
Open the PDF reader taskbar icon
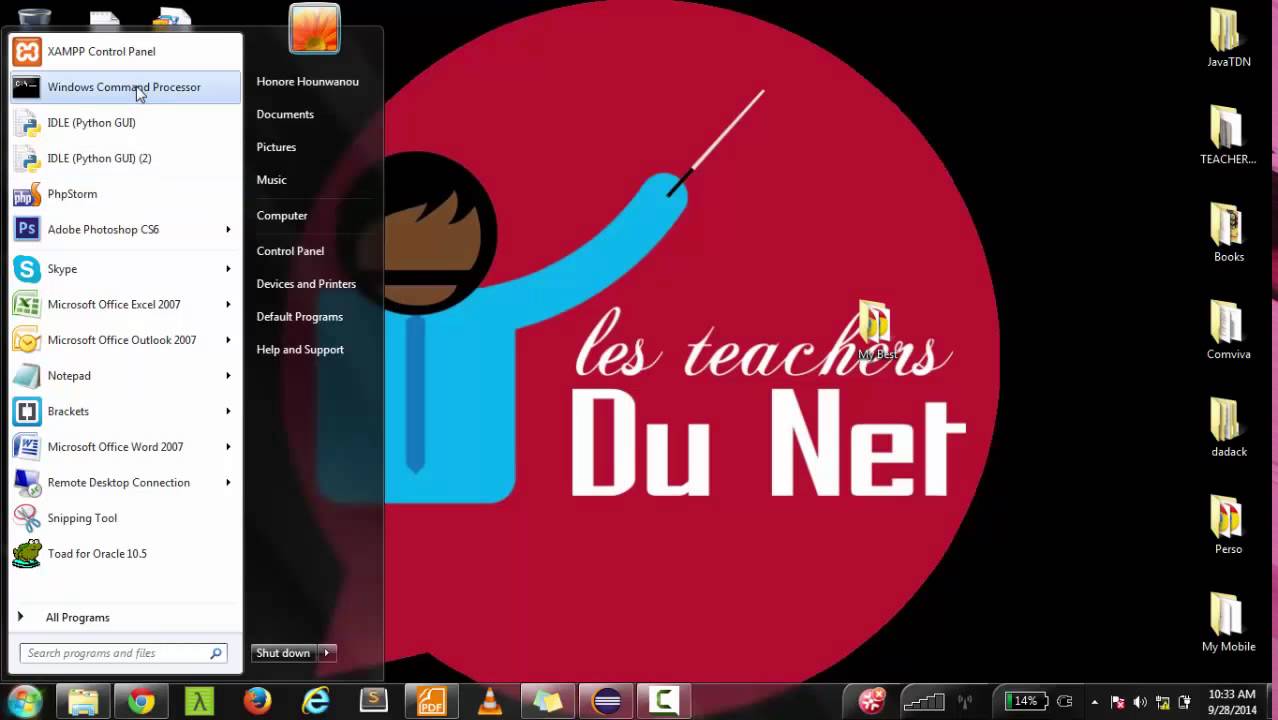pos(431,701)
